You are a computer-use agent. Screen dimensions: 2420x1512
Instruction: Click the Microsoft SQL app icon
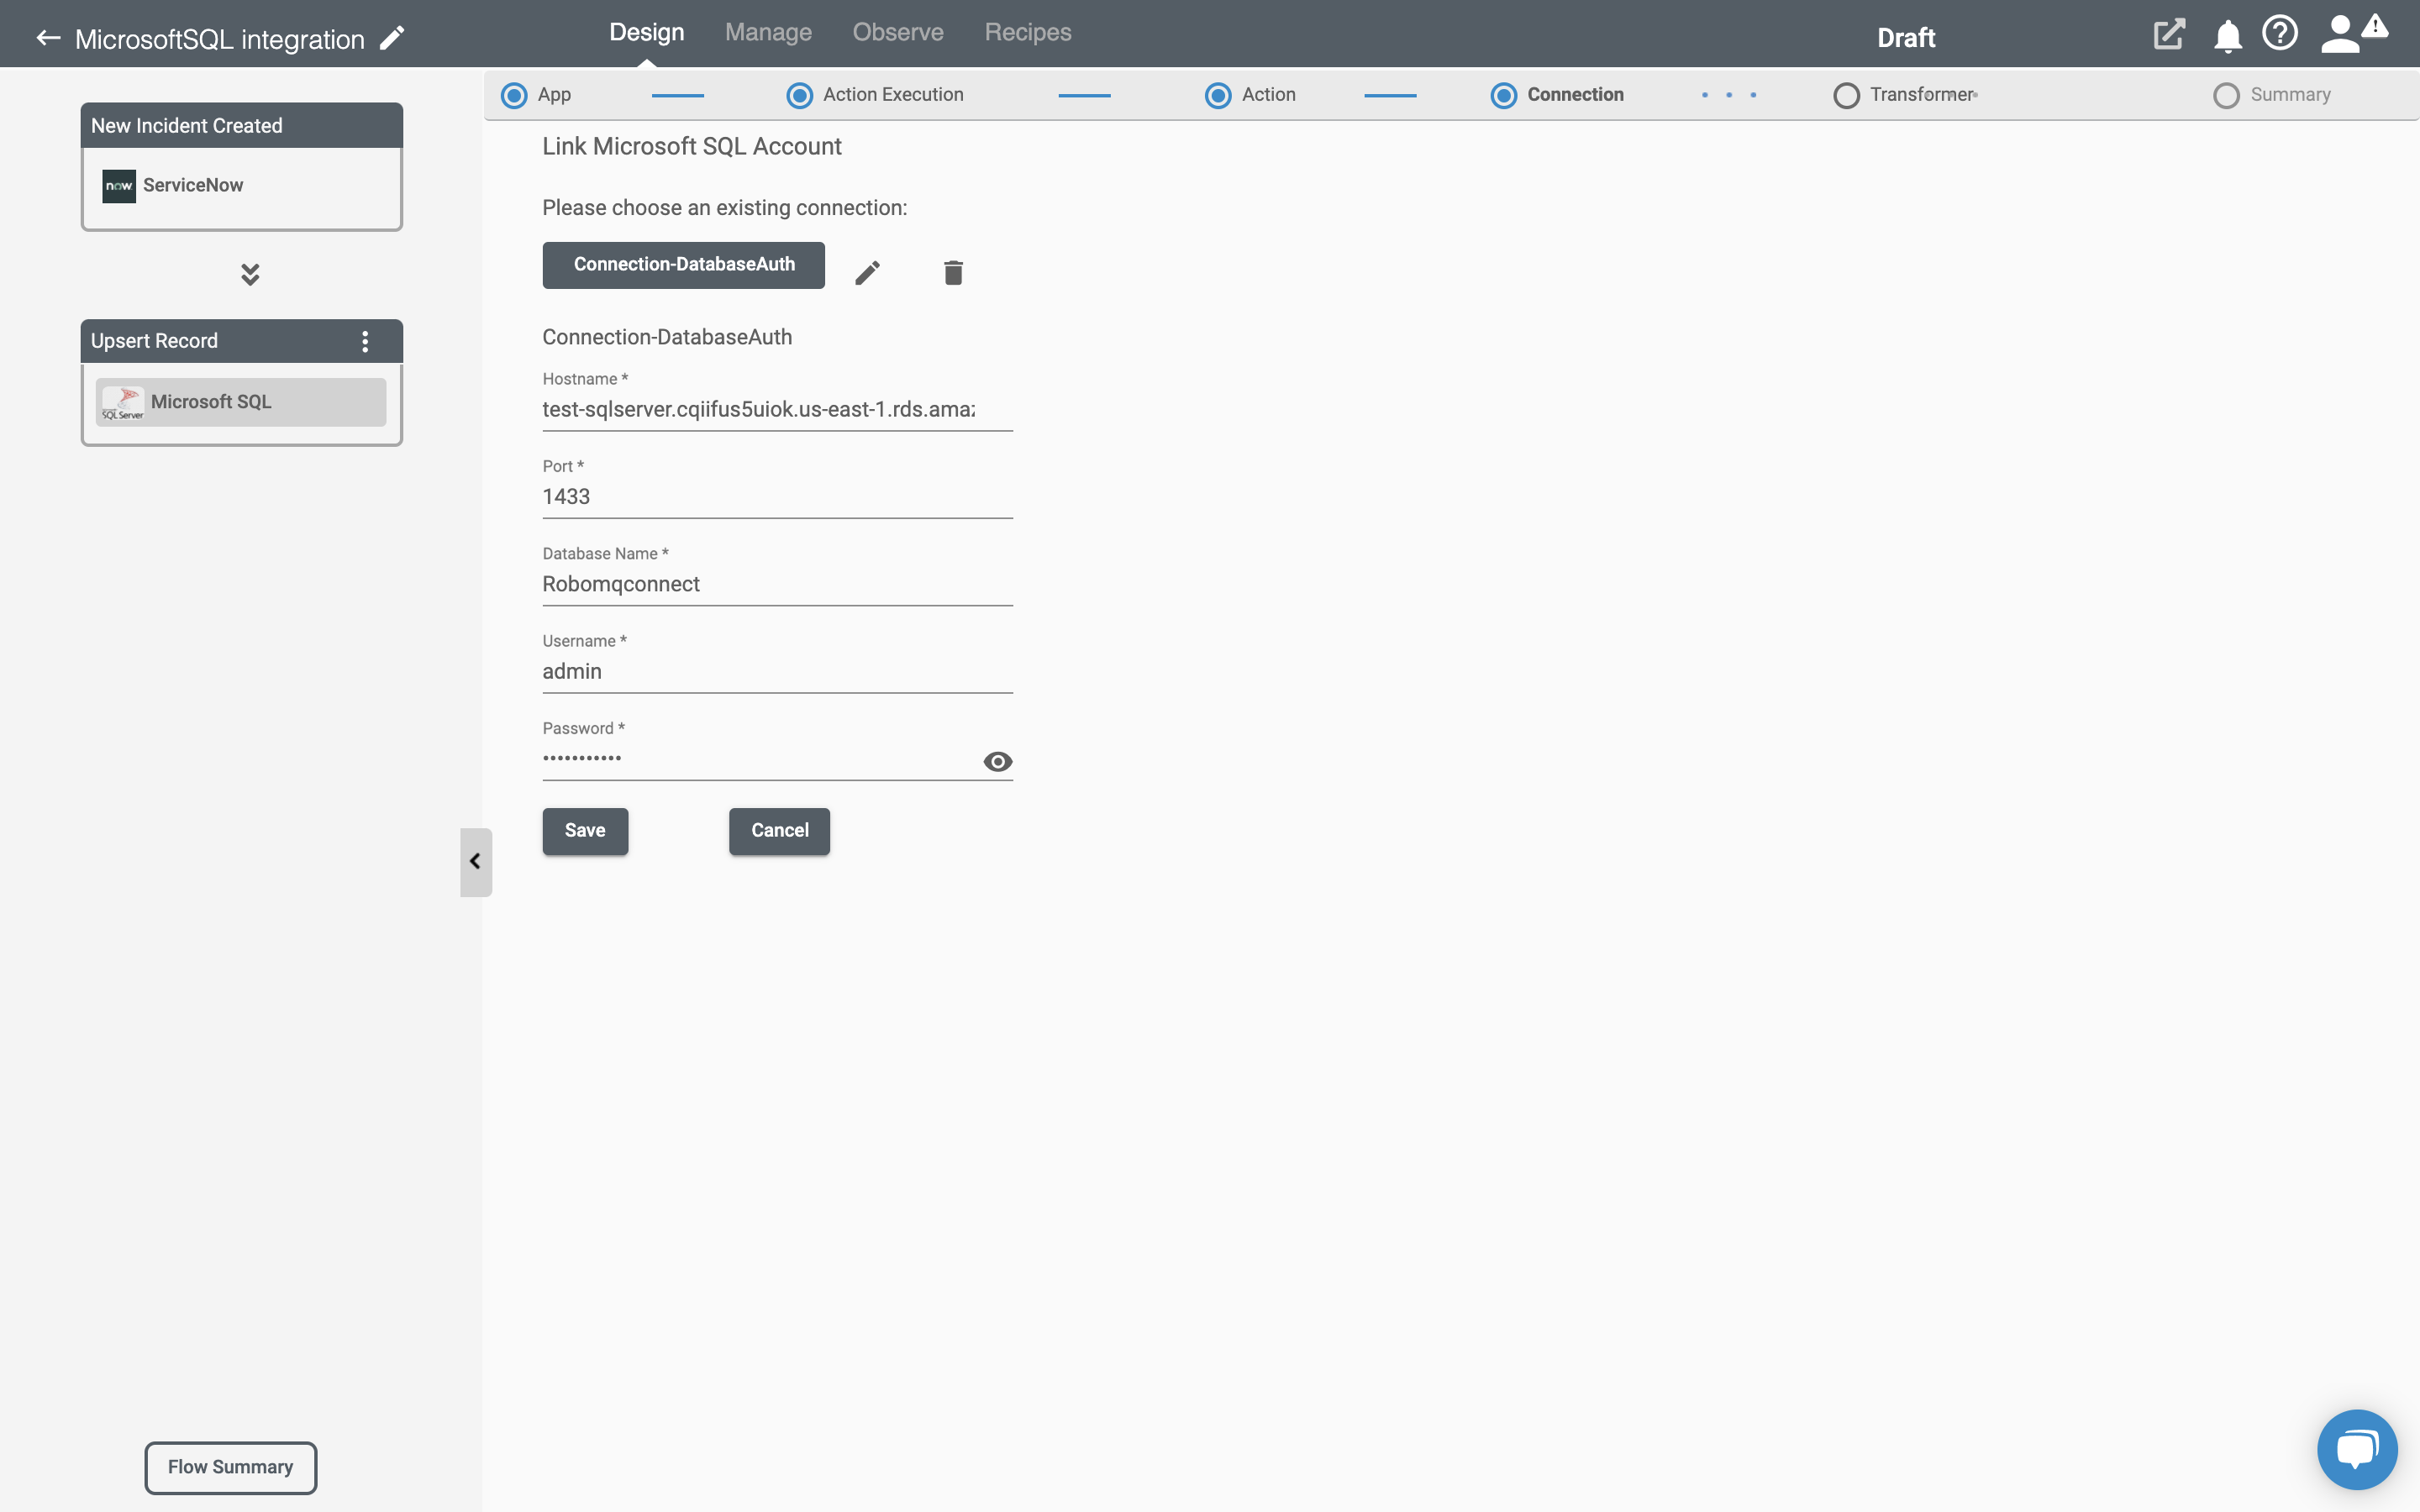(x=122, y=401)
